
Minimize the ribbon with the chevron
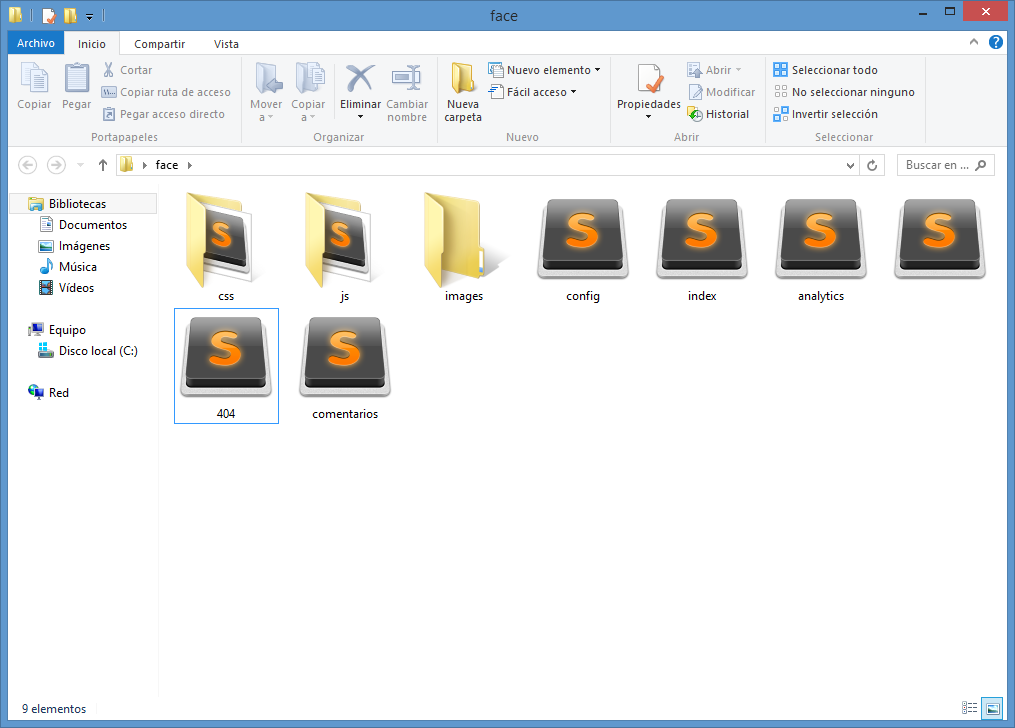974,42
